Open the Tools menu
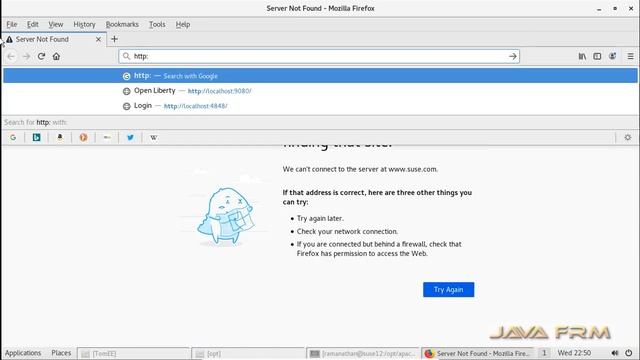The width and height of the screenshot is (640, 360). point(157,24)
